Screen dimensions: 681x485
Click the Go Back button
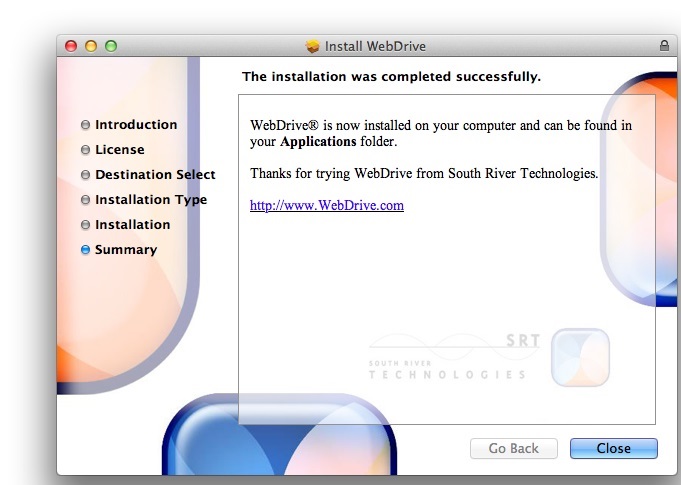click(x=513, y=448)
